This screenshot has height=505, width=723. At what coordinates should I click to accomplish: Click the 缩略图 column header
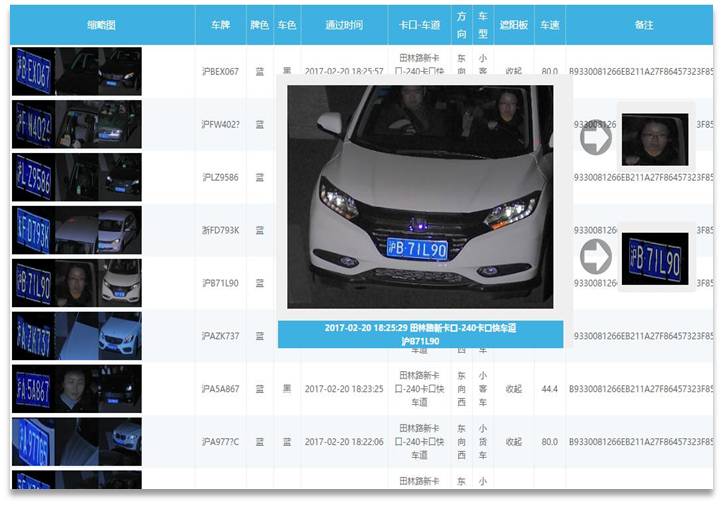pos(102,25)
